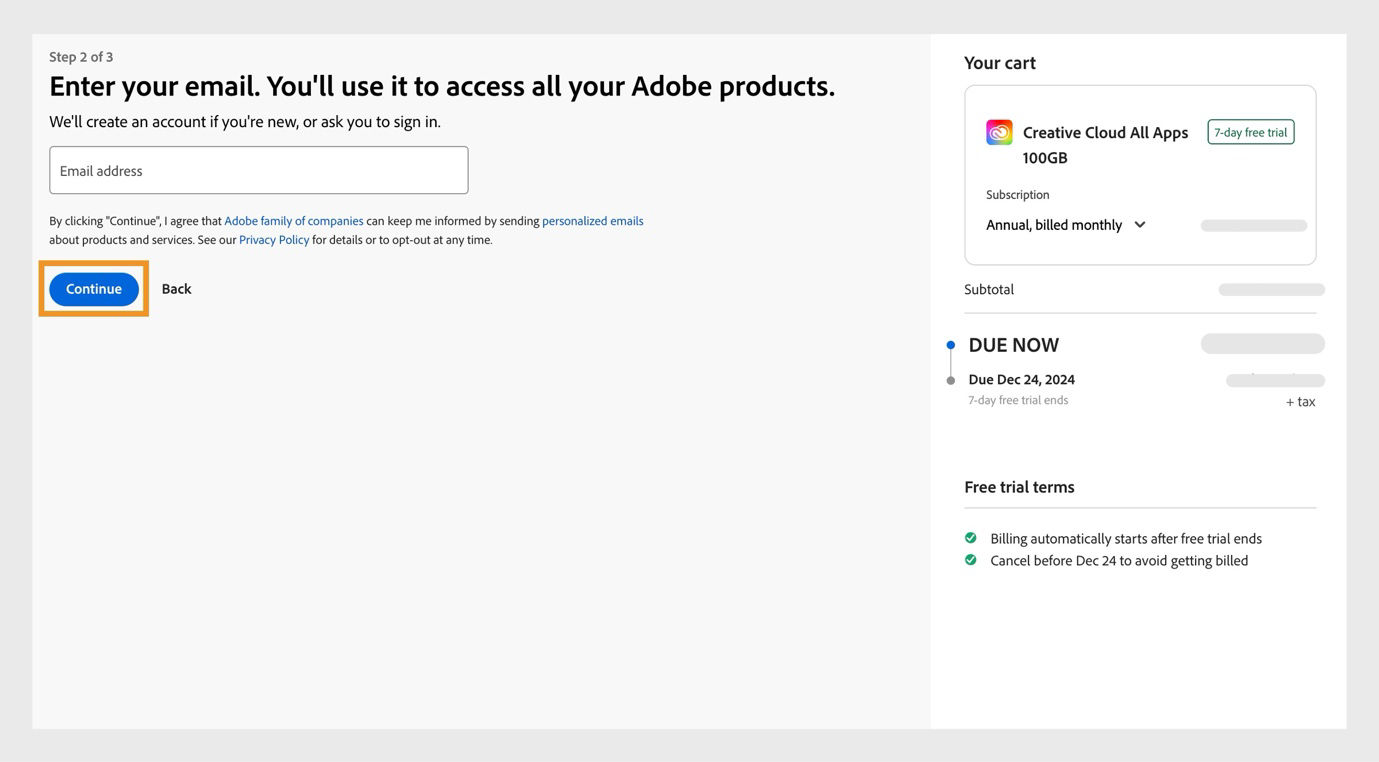
Task: Click the create an account subheading text
Action: tap(245, 122)
